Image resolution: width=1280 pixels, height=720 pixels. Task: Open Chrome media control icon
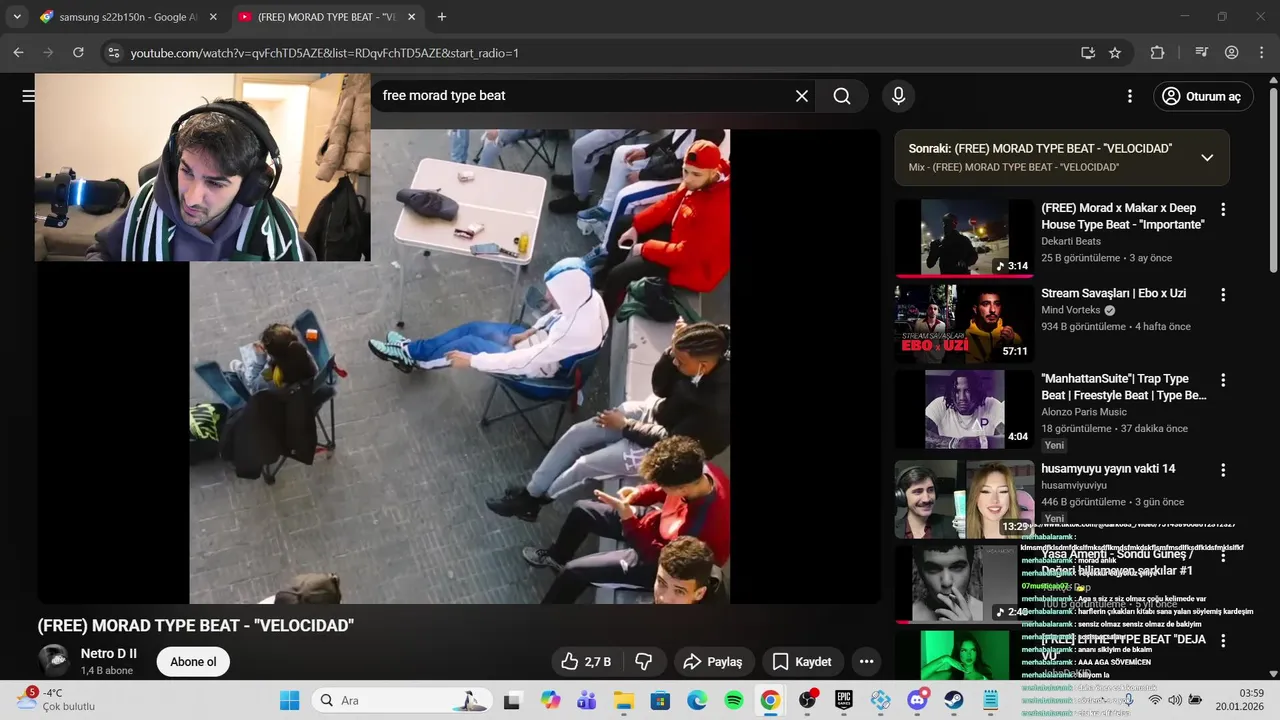[x=1202, y=53]
